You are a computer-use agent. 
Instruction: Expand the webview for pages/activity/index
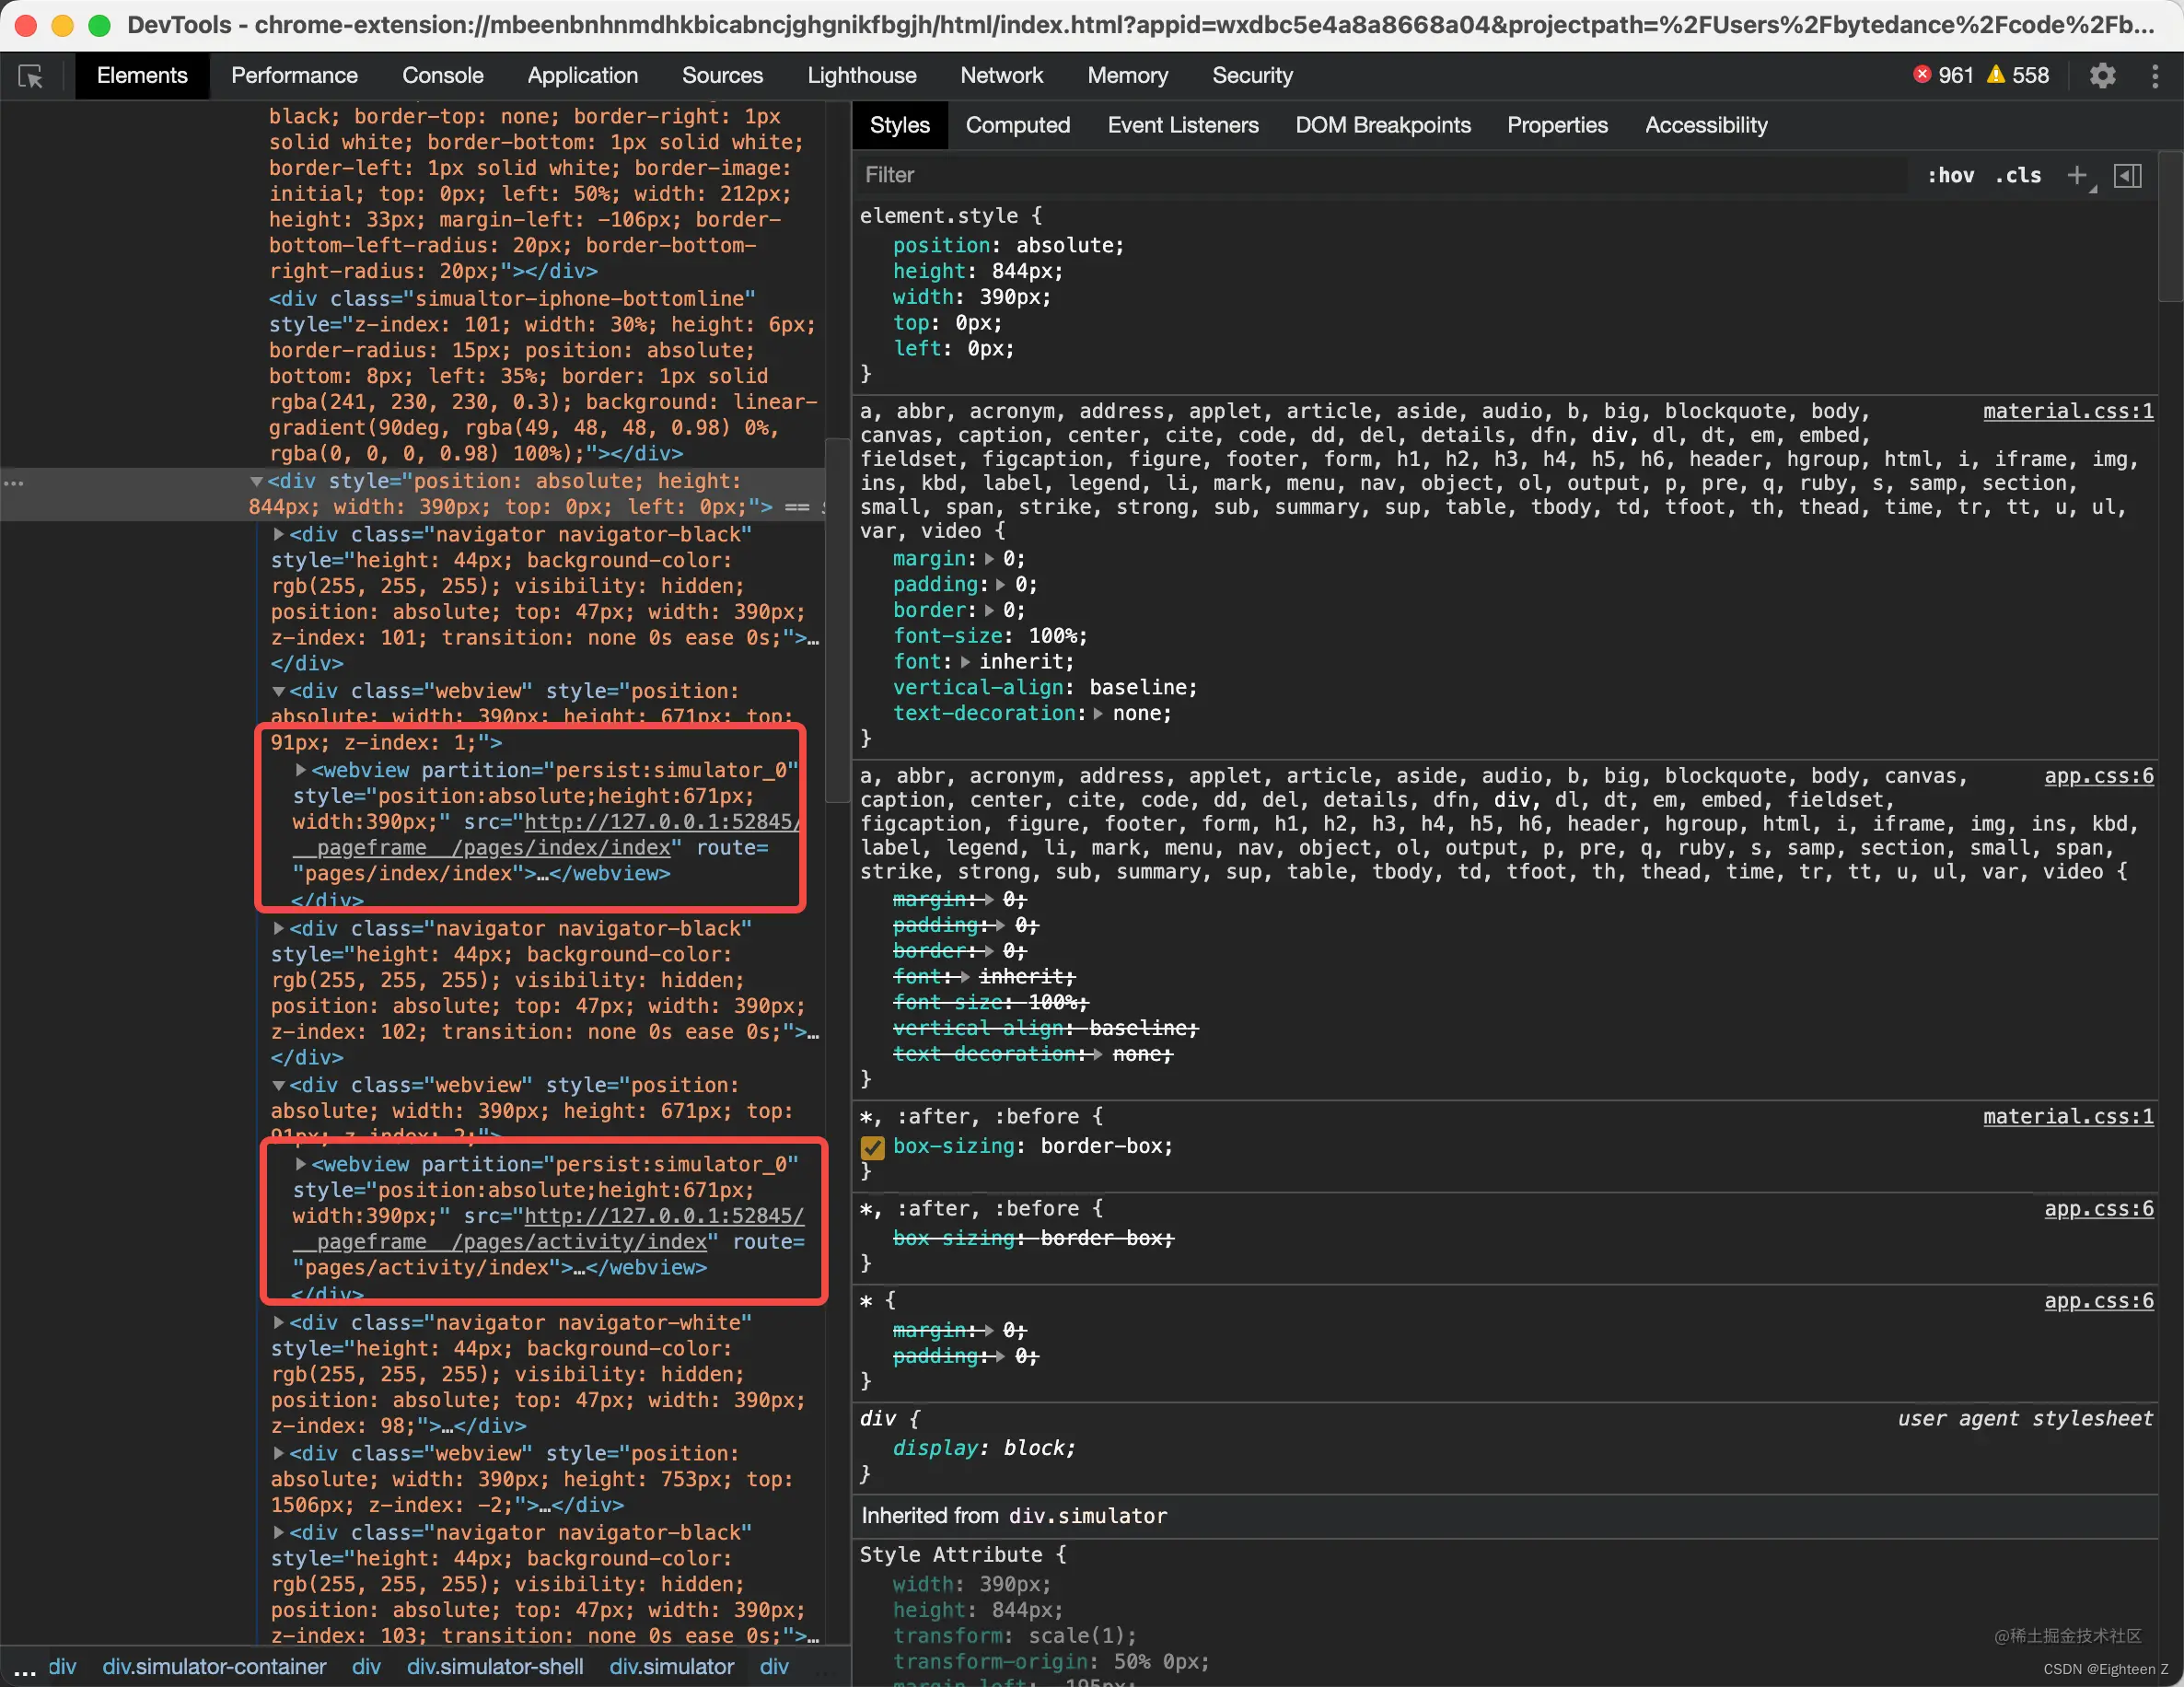pos(300,1164)
